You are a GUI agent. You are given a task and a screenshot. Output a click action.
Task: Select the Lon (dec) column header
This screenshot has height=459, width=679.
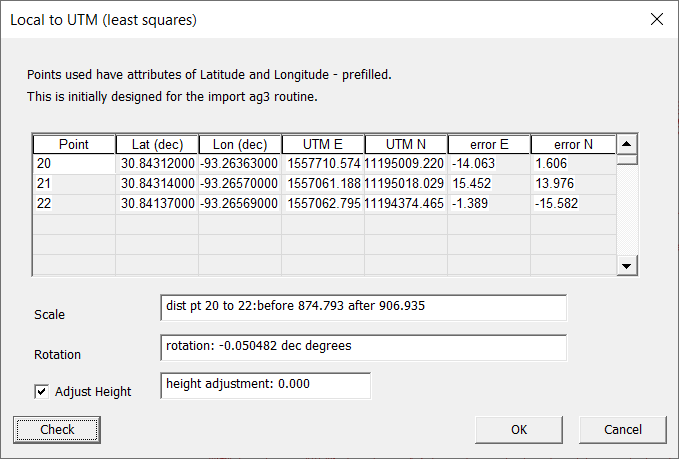point(240,144)
